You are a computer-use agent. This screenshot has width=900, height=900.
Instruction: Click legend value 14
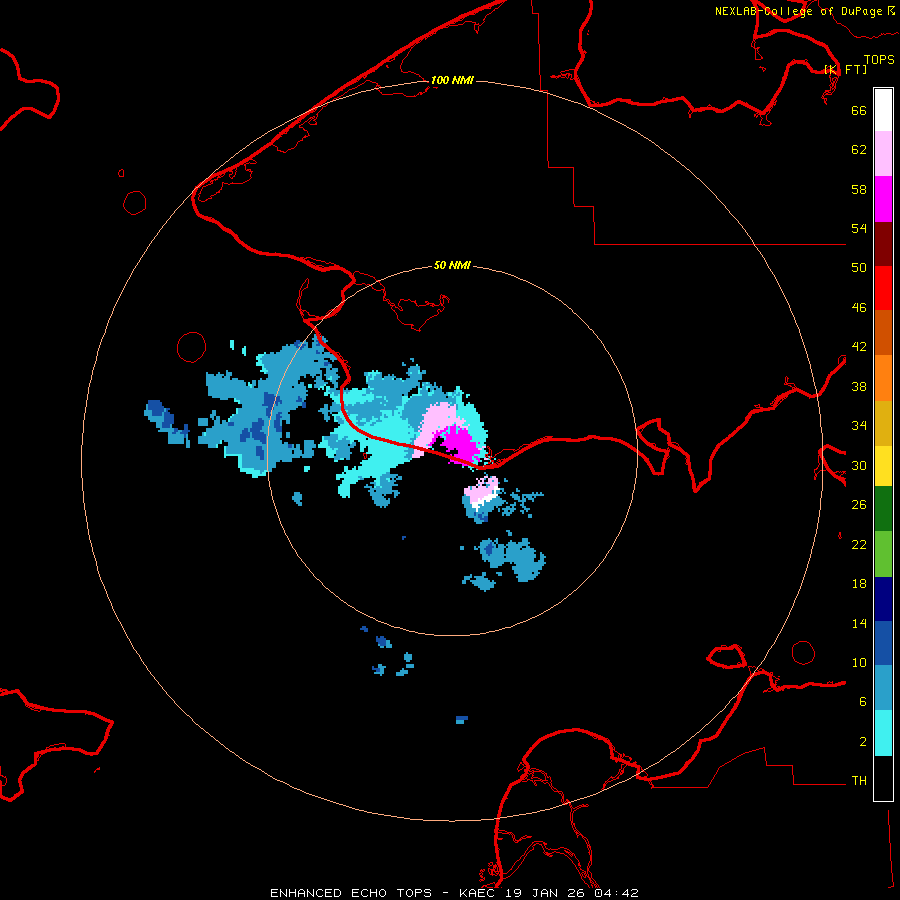pyautogui.click(x=859, y=623)
